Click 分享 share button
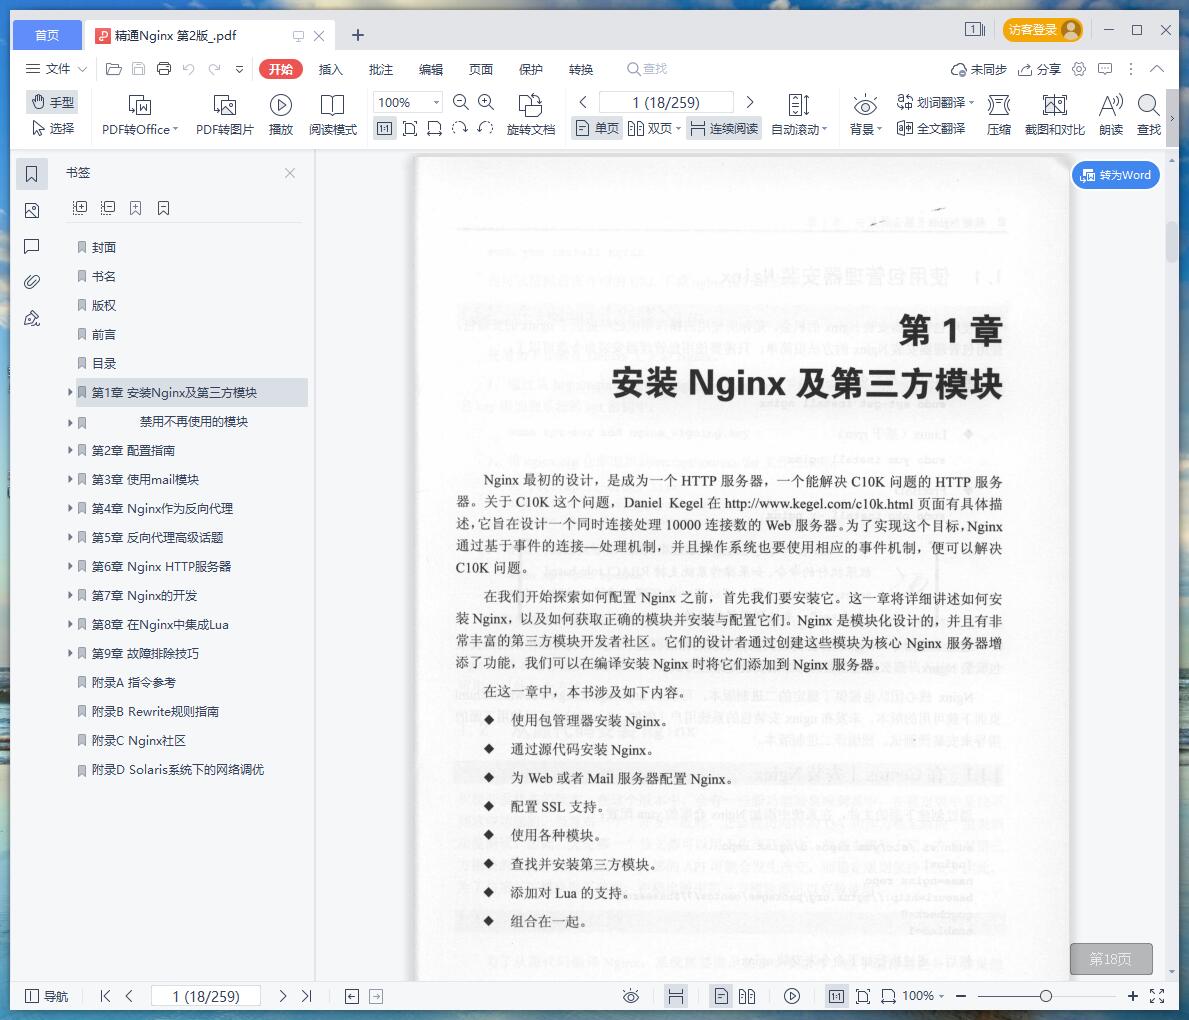The height and width of the screenshot is (1020, 1189). point(1040,69)
